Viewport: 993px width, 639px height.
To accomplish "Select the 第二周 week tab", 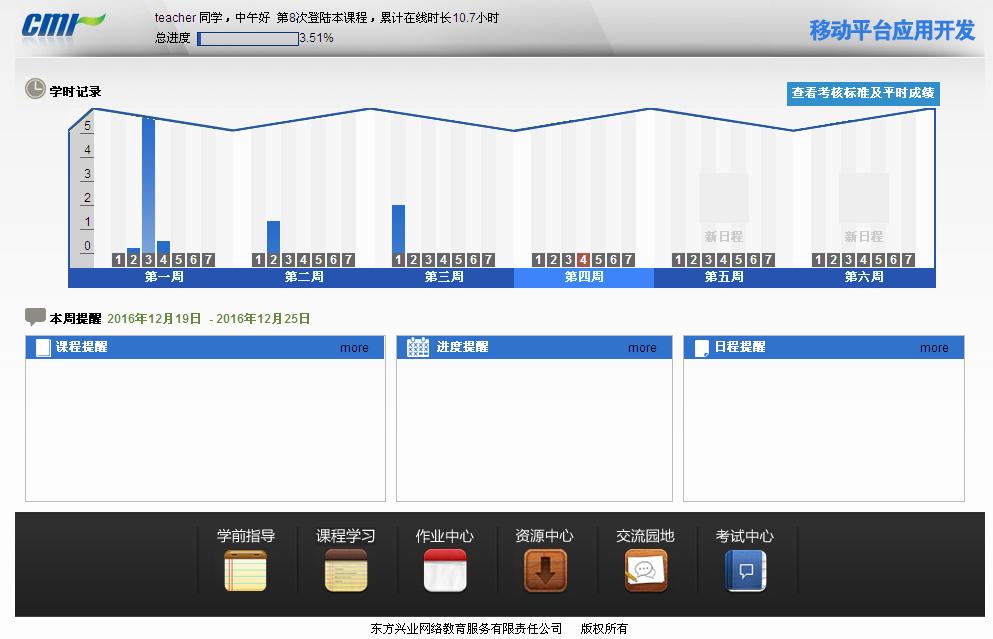I will (x=304, y=277).
